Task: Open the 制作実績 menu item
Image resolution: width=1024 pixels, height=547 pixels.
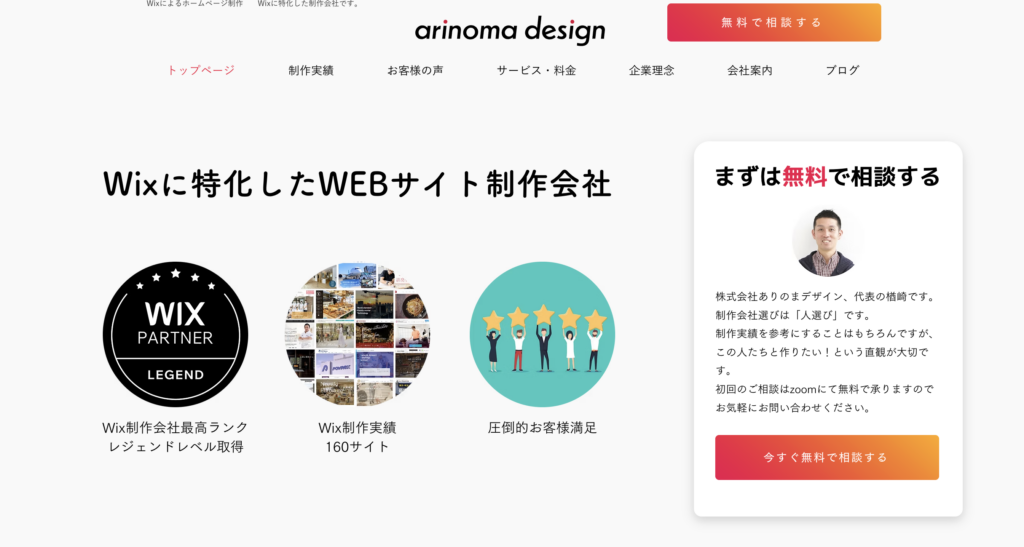Action: tap(311, 70)
